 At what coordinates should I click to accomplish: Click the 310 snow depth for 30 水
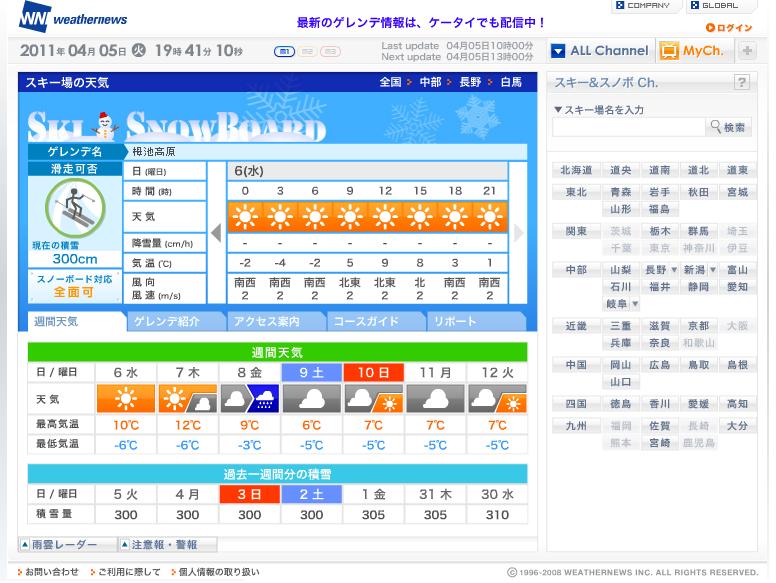497,515
